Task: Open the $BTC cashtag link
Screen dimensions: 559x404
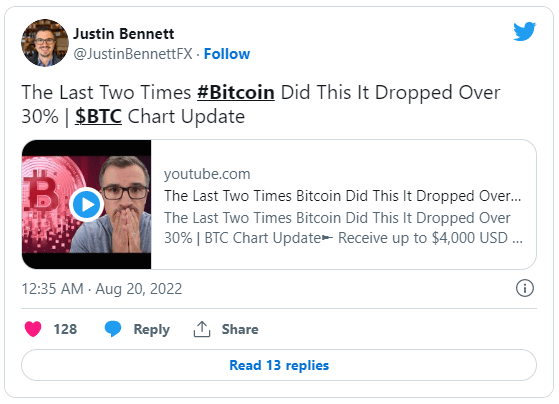Action: 98,116
